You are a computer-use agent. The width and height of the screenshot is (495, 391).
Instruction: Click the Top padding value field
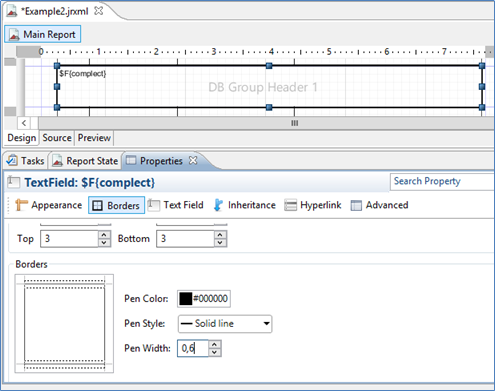point(70,239)
